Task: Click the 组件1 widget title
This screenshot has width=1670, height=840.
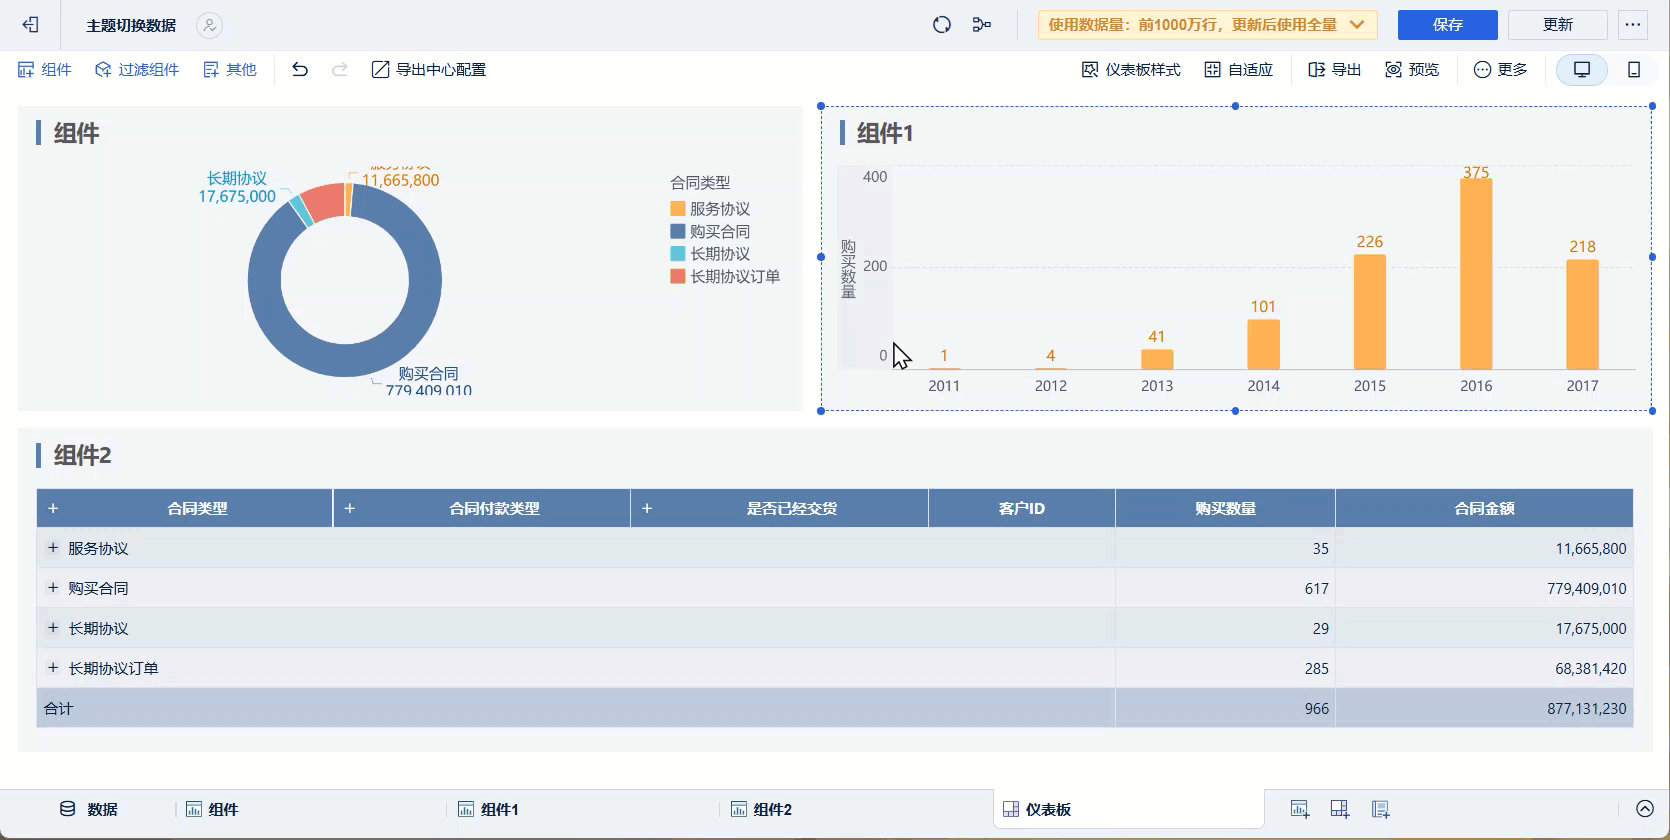Action: click(885, 133)
